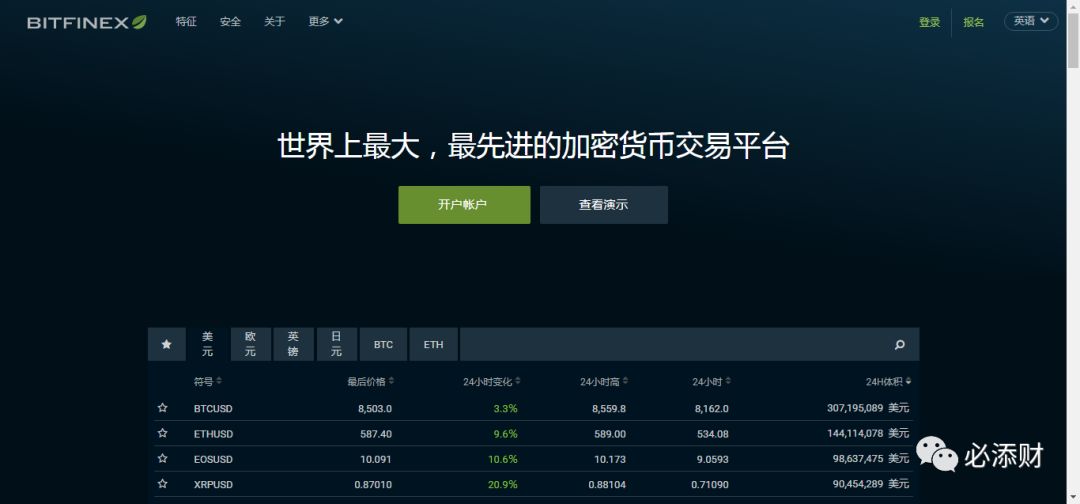This screenshot has height=504, width=1080.
Task: Select the 日元 currency tab
Action: point(336,344)
